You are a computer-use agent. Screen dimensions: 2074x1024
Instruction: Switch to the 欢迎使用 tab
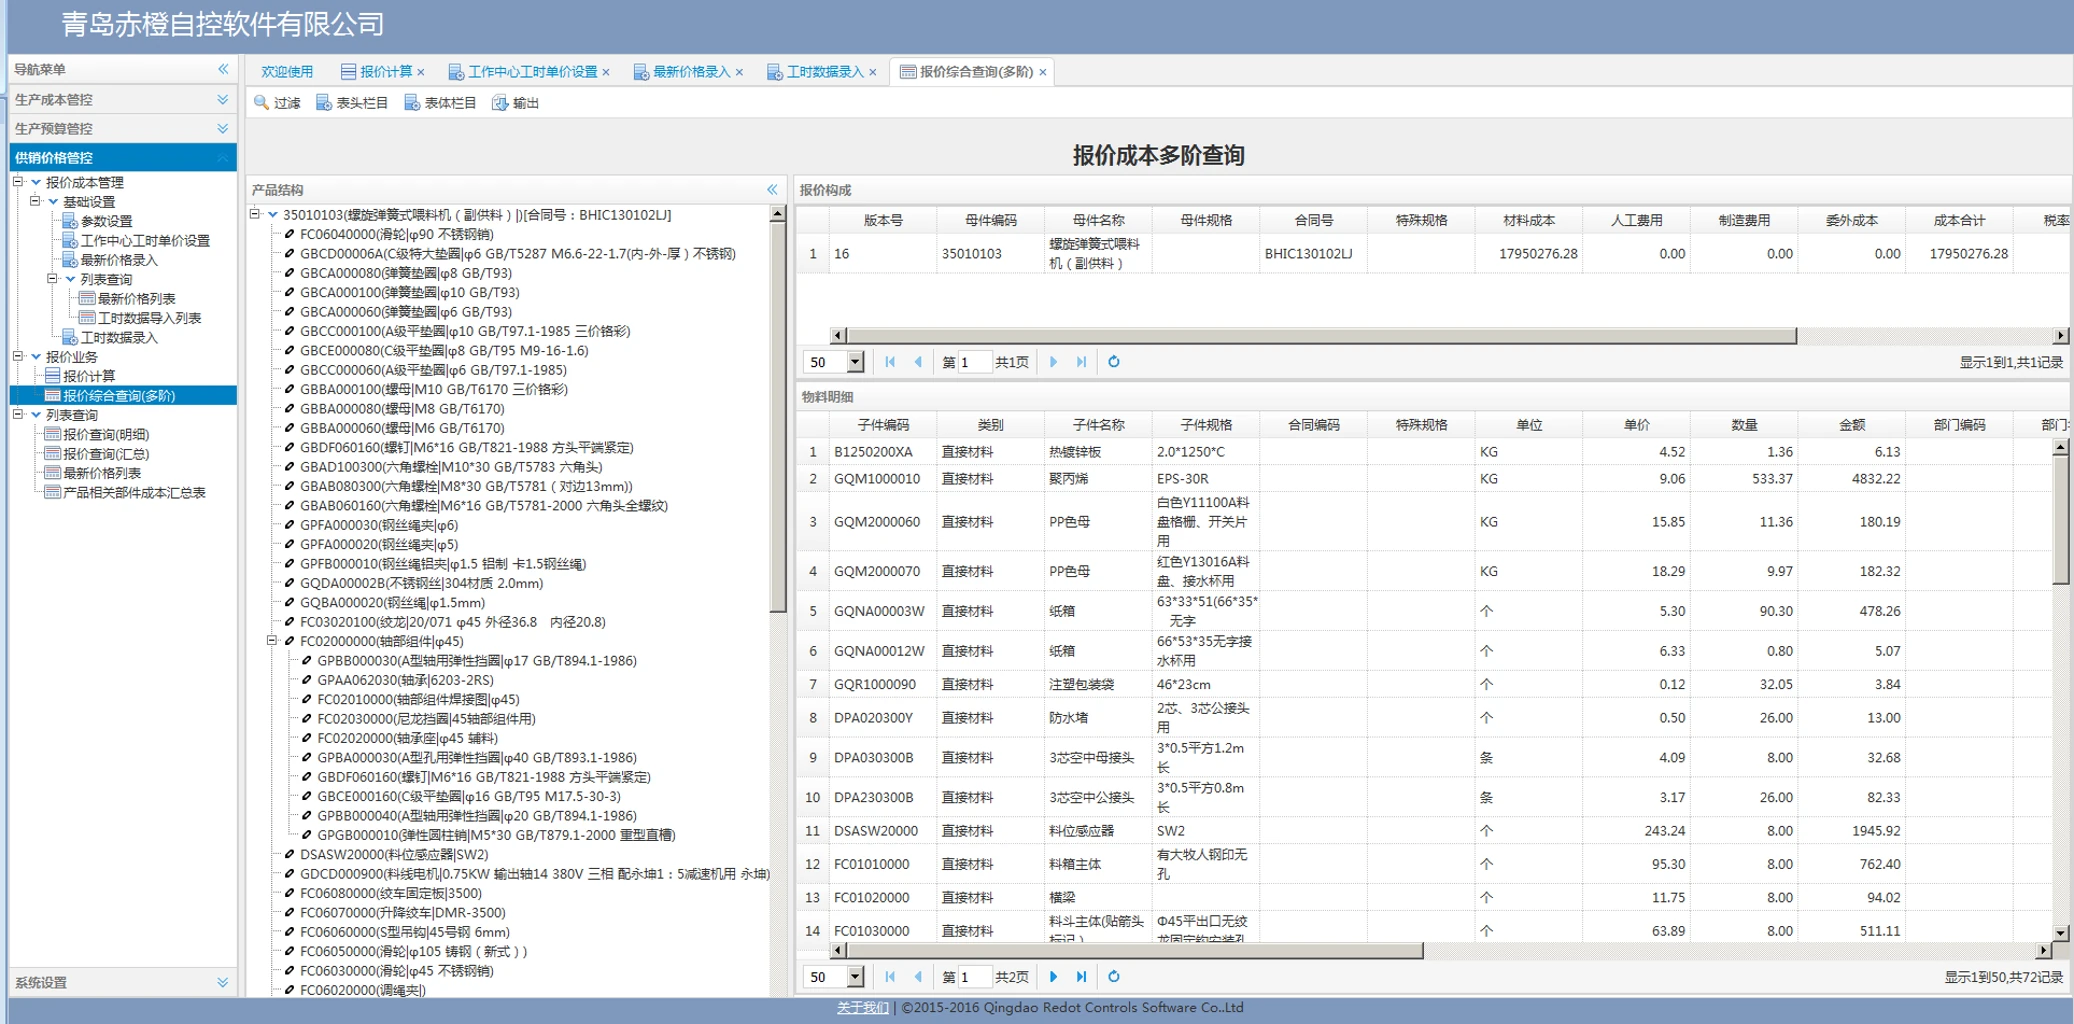click(x=287, y=72)
